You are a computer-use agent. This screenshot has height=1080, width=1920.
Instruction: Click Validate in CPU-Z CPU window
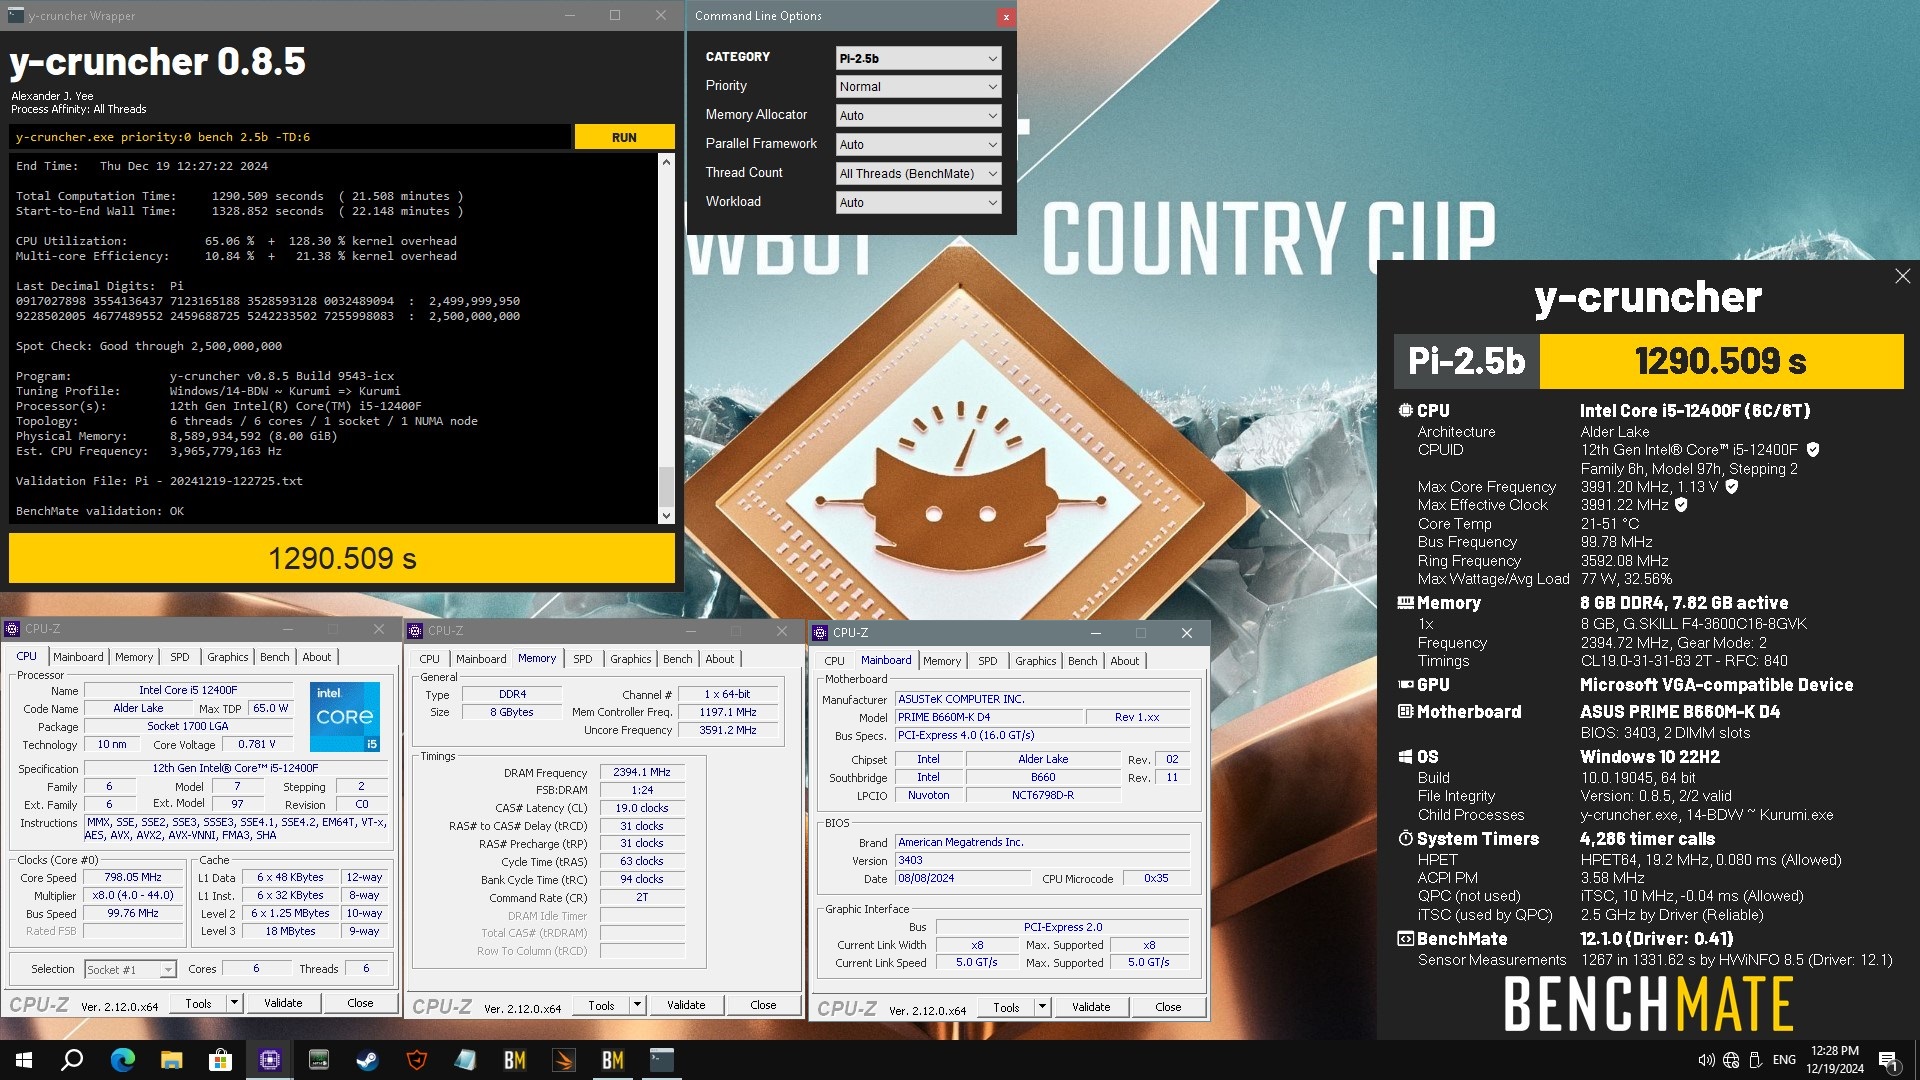pos(283,1003)
